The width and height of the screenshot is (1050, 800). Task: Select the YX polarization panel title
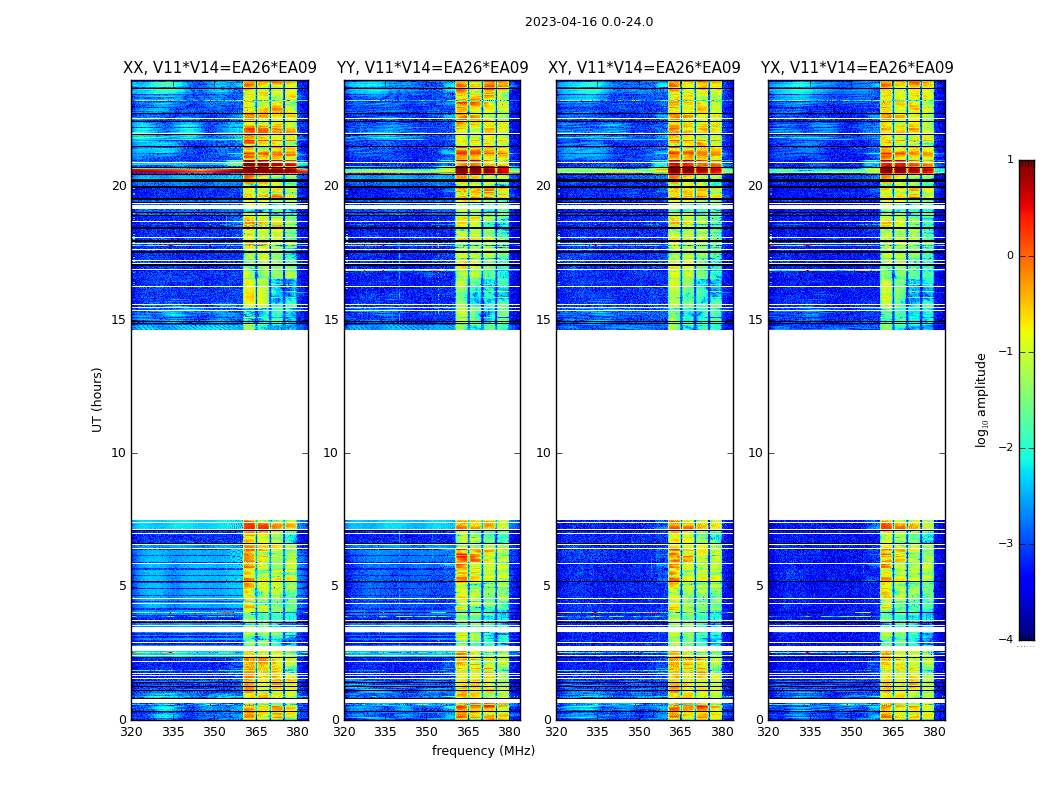tap(857, 68)
